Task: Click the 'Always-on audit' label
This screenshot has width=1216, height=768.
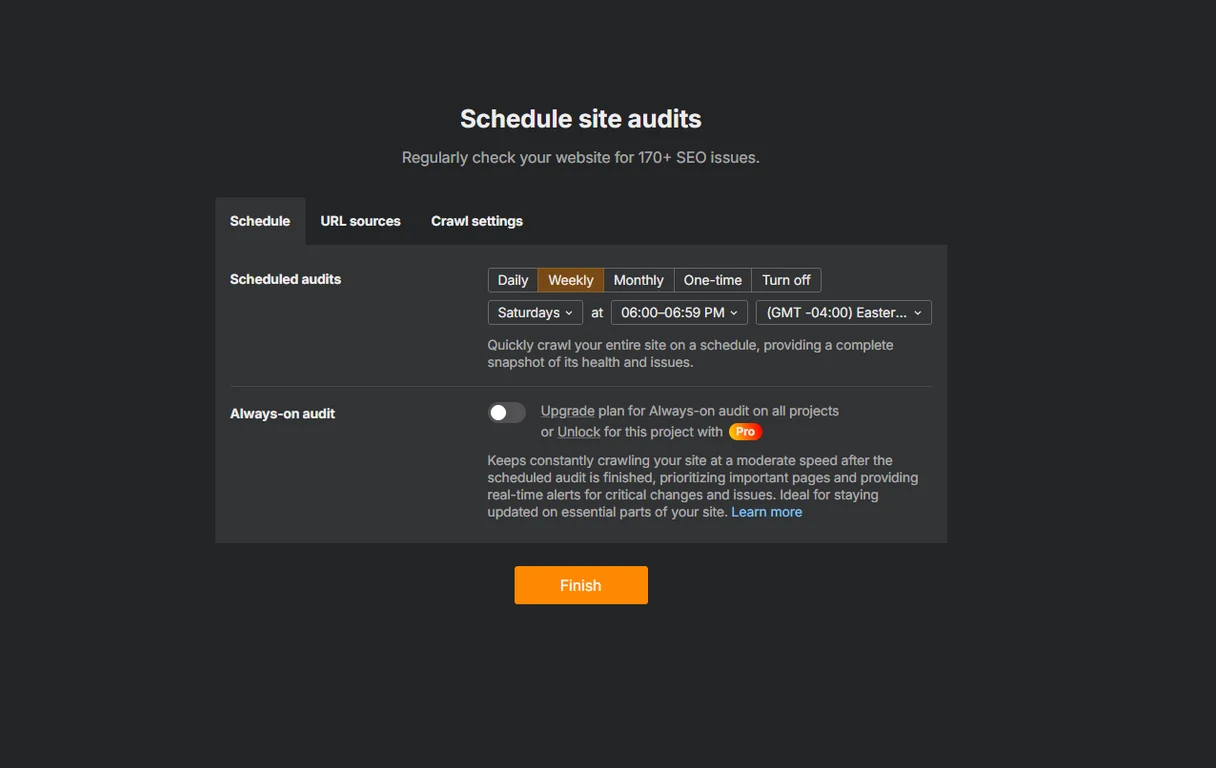Action: point(282,413)
